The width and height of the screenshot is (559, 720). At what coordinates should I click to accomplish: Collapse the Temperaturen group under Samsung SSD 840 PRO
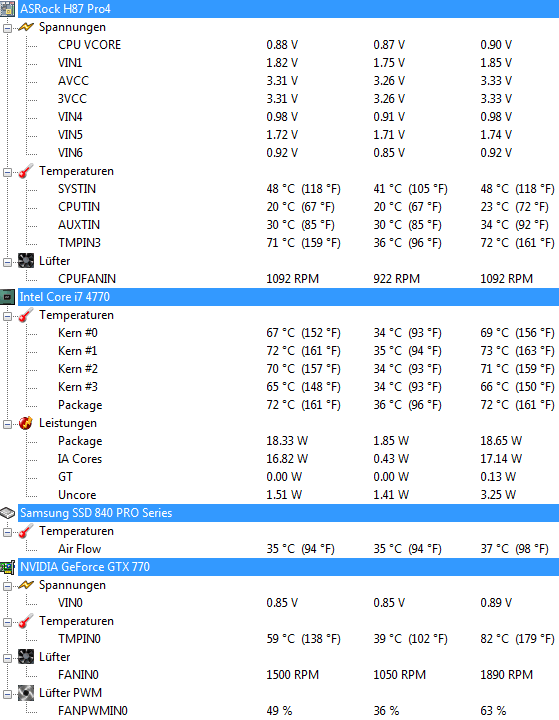pos(7,532)
